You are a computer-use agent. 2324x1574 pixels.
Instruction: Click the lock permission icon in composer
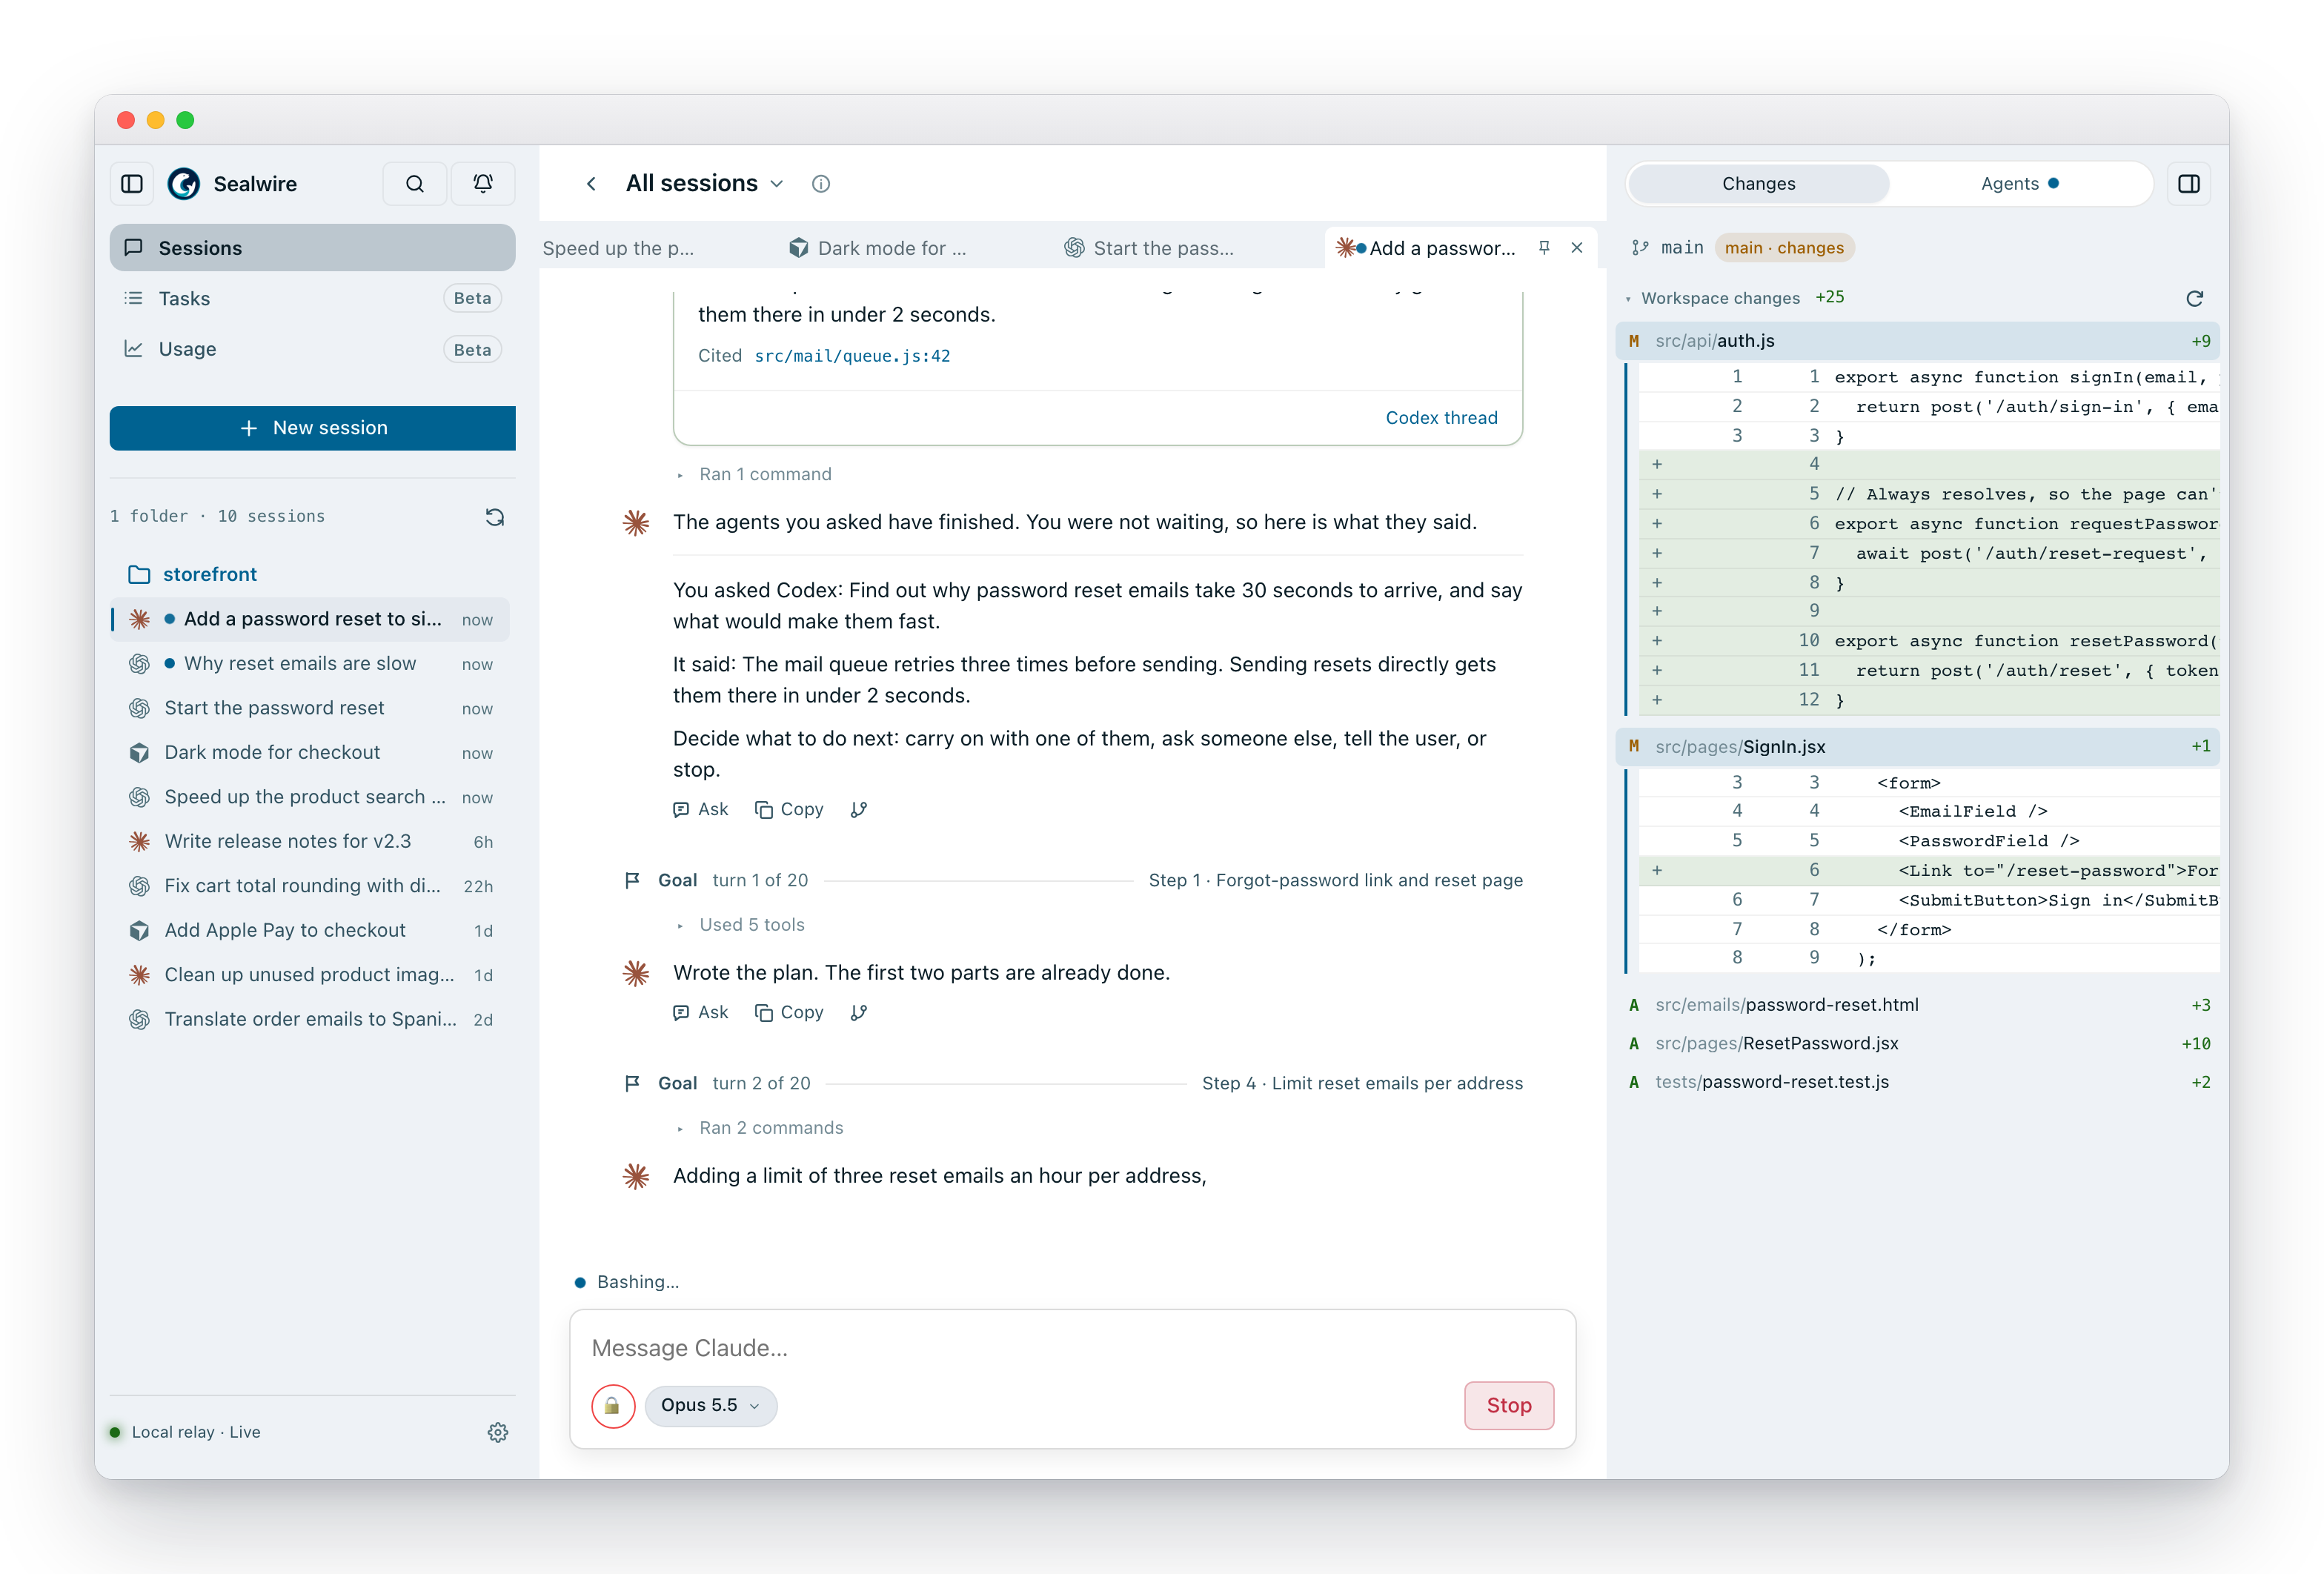click(x=612, y=1406)
